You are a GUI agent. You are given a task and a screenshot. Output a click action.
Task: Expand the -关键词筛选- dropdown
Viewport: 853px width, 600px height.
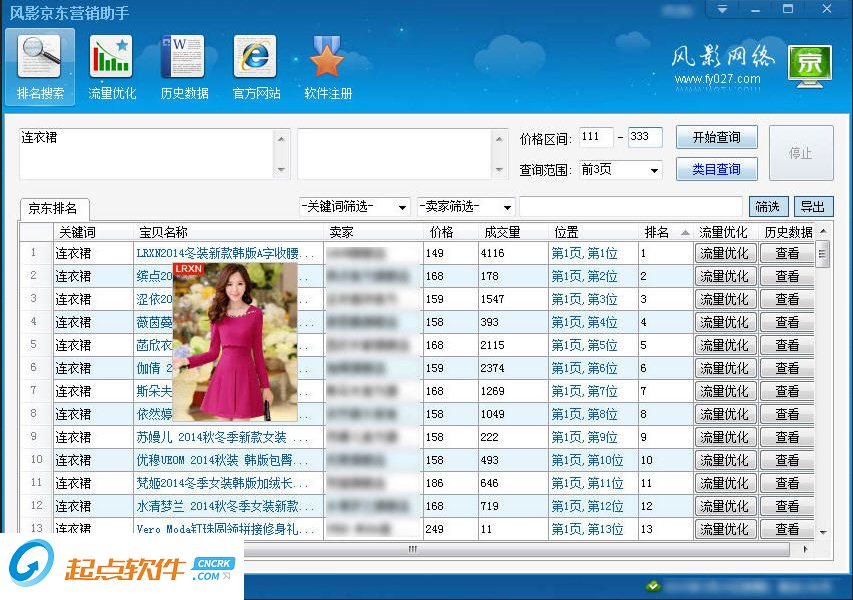click(354, 207)
